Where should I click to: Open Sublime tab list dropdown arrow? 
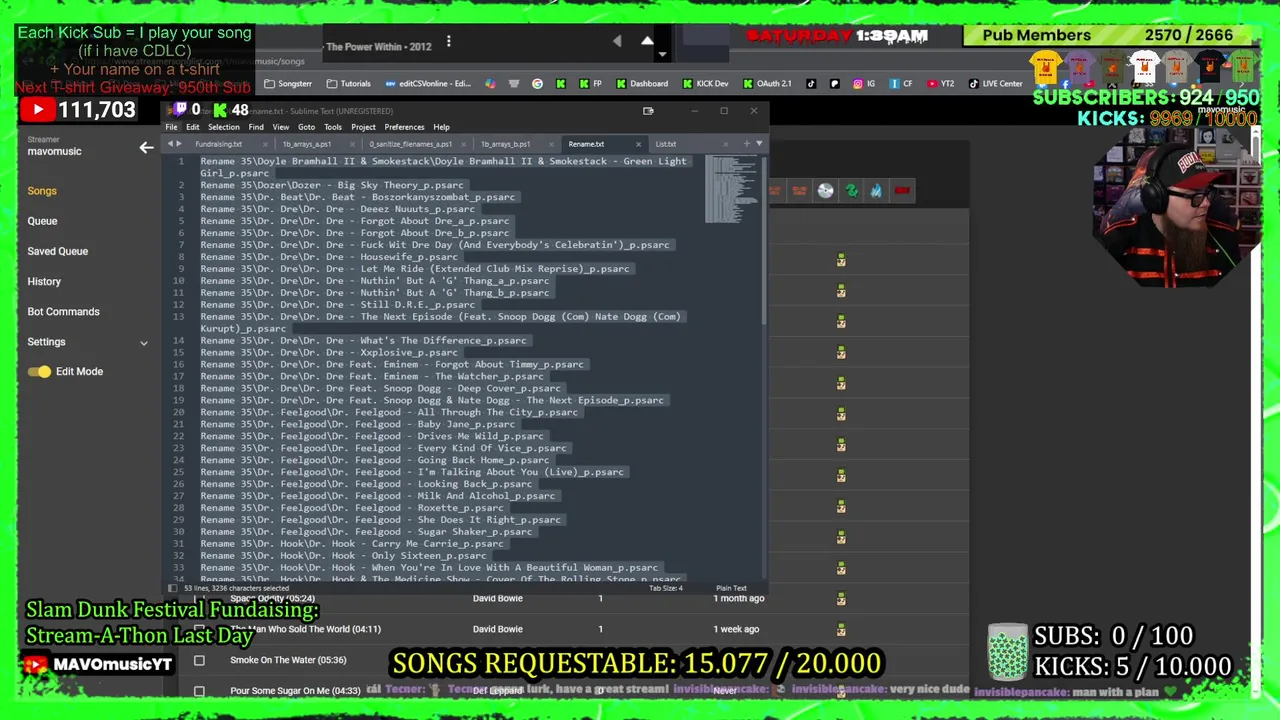click(x=759, y=144)
